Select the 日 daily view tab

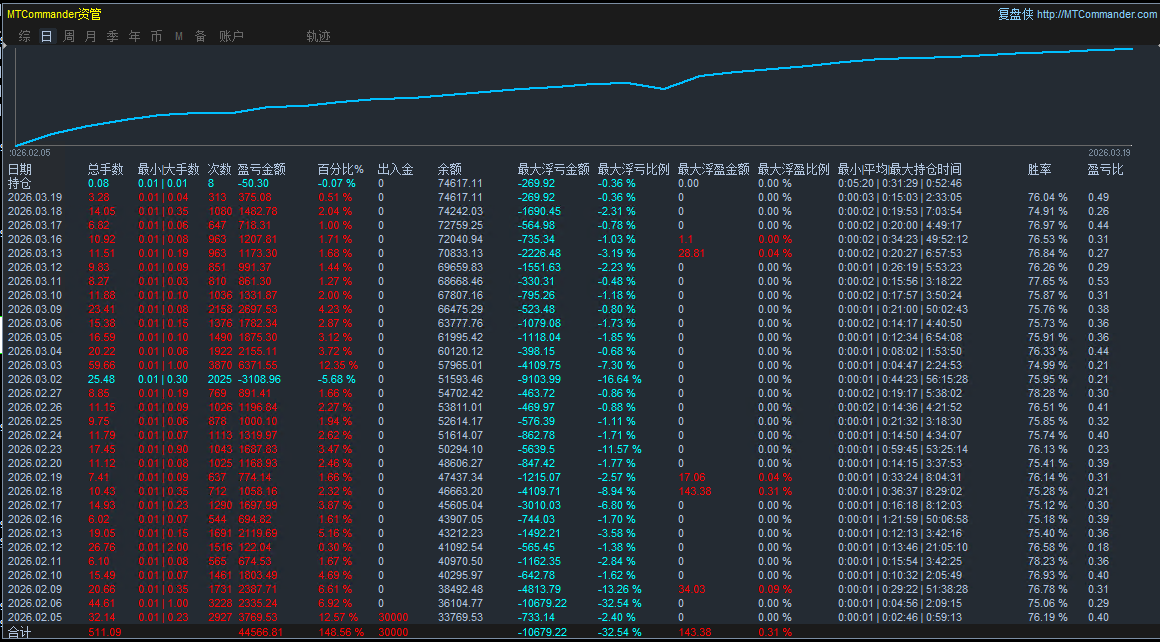click(x=47, y=36)
